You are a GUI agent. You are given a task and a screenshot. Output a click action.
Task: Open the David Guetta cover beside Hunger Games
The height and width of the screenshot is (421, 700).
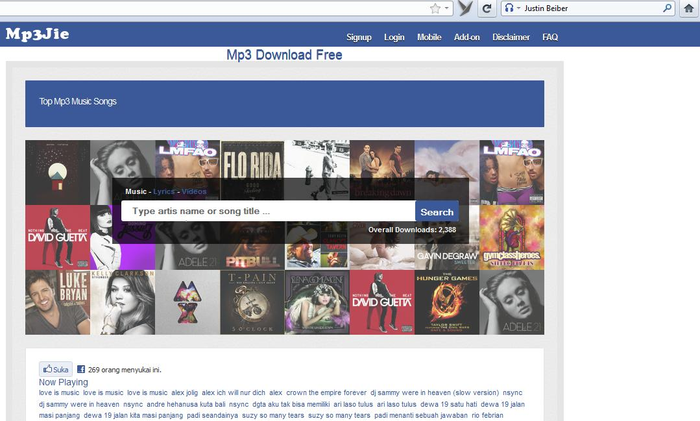[x=382, y=302]
